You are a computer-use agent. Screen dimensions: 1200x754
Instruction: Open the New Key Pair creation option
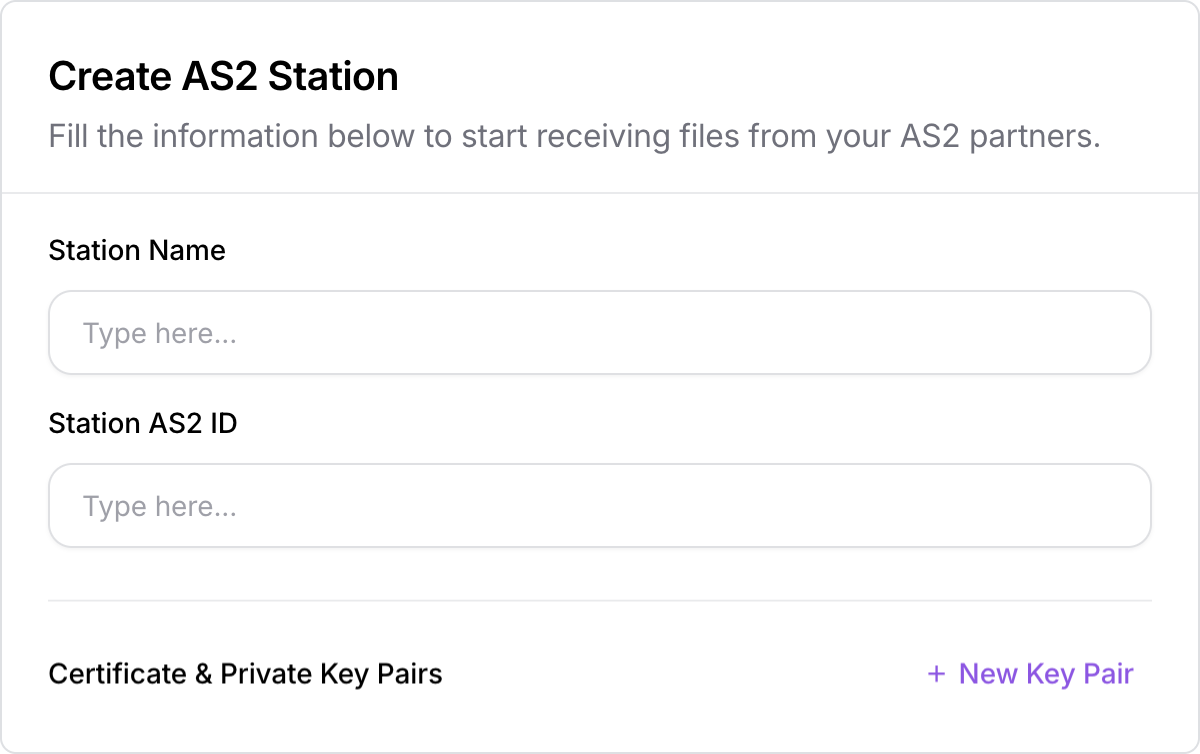[x=1030, y=674]
